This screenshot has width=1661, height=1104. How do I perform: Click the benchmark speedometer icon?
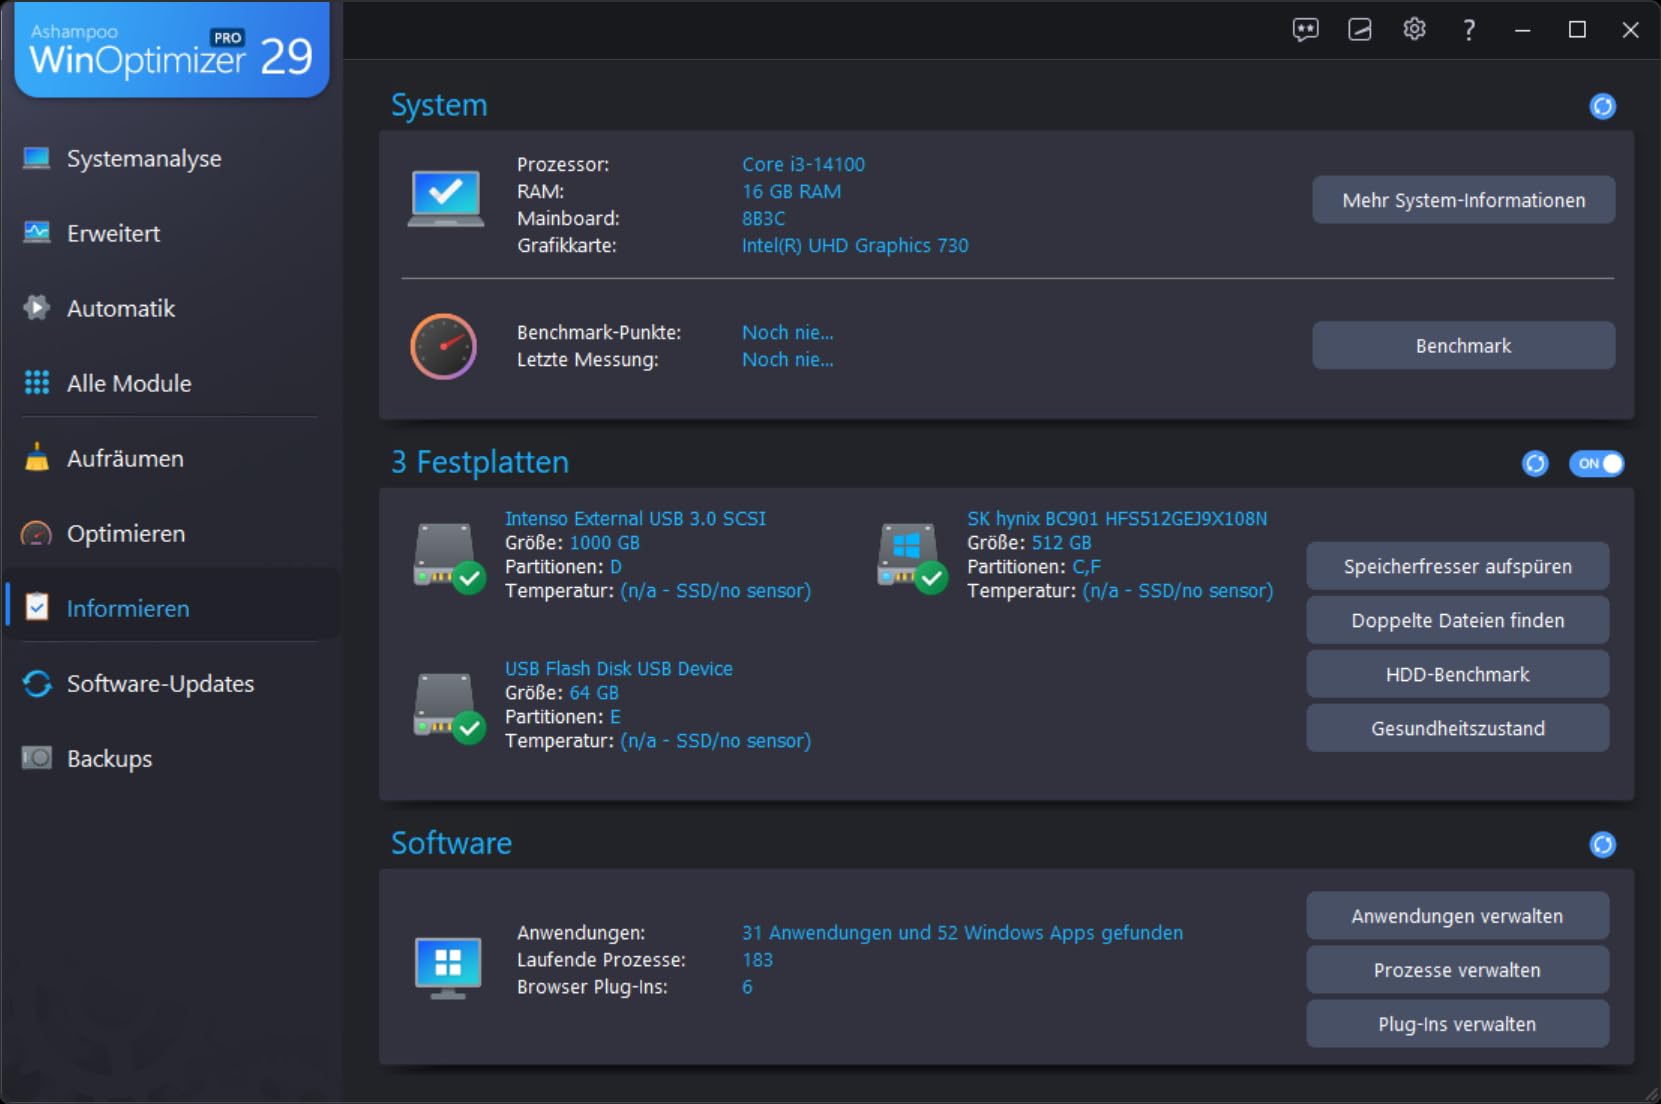pyautogui.click(x=444, y=346)
